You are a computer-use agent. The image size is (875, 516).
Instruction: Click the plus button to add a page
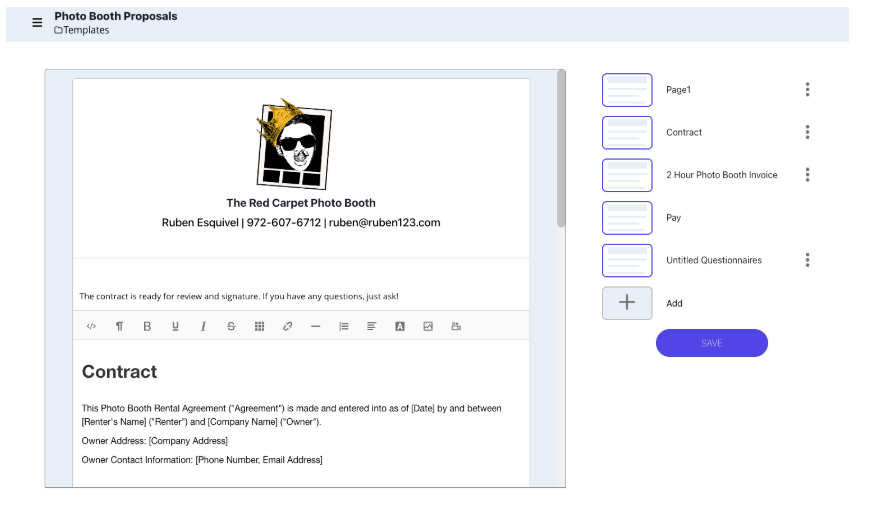(627, 303)
